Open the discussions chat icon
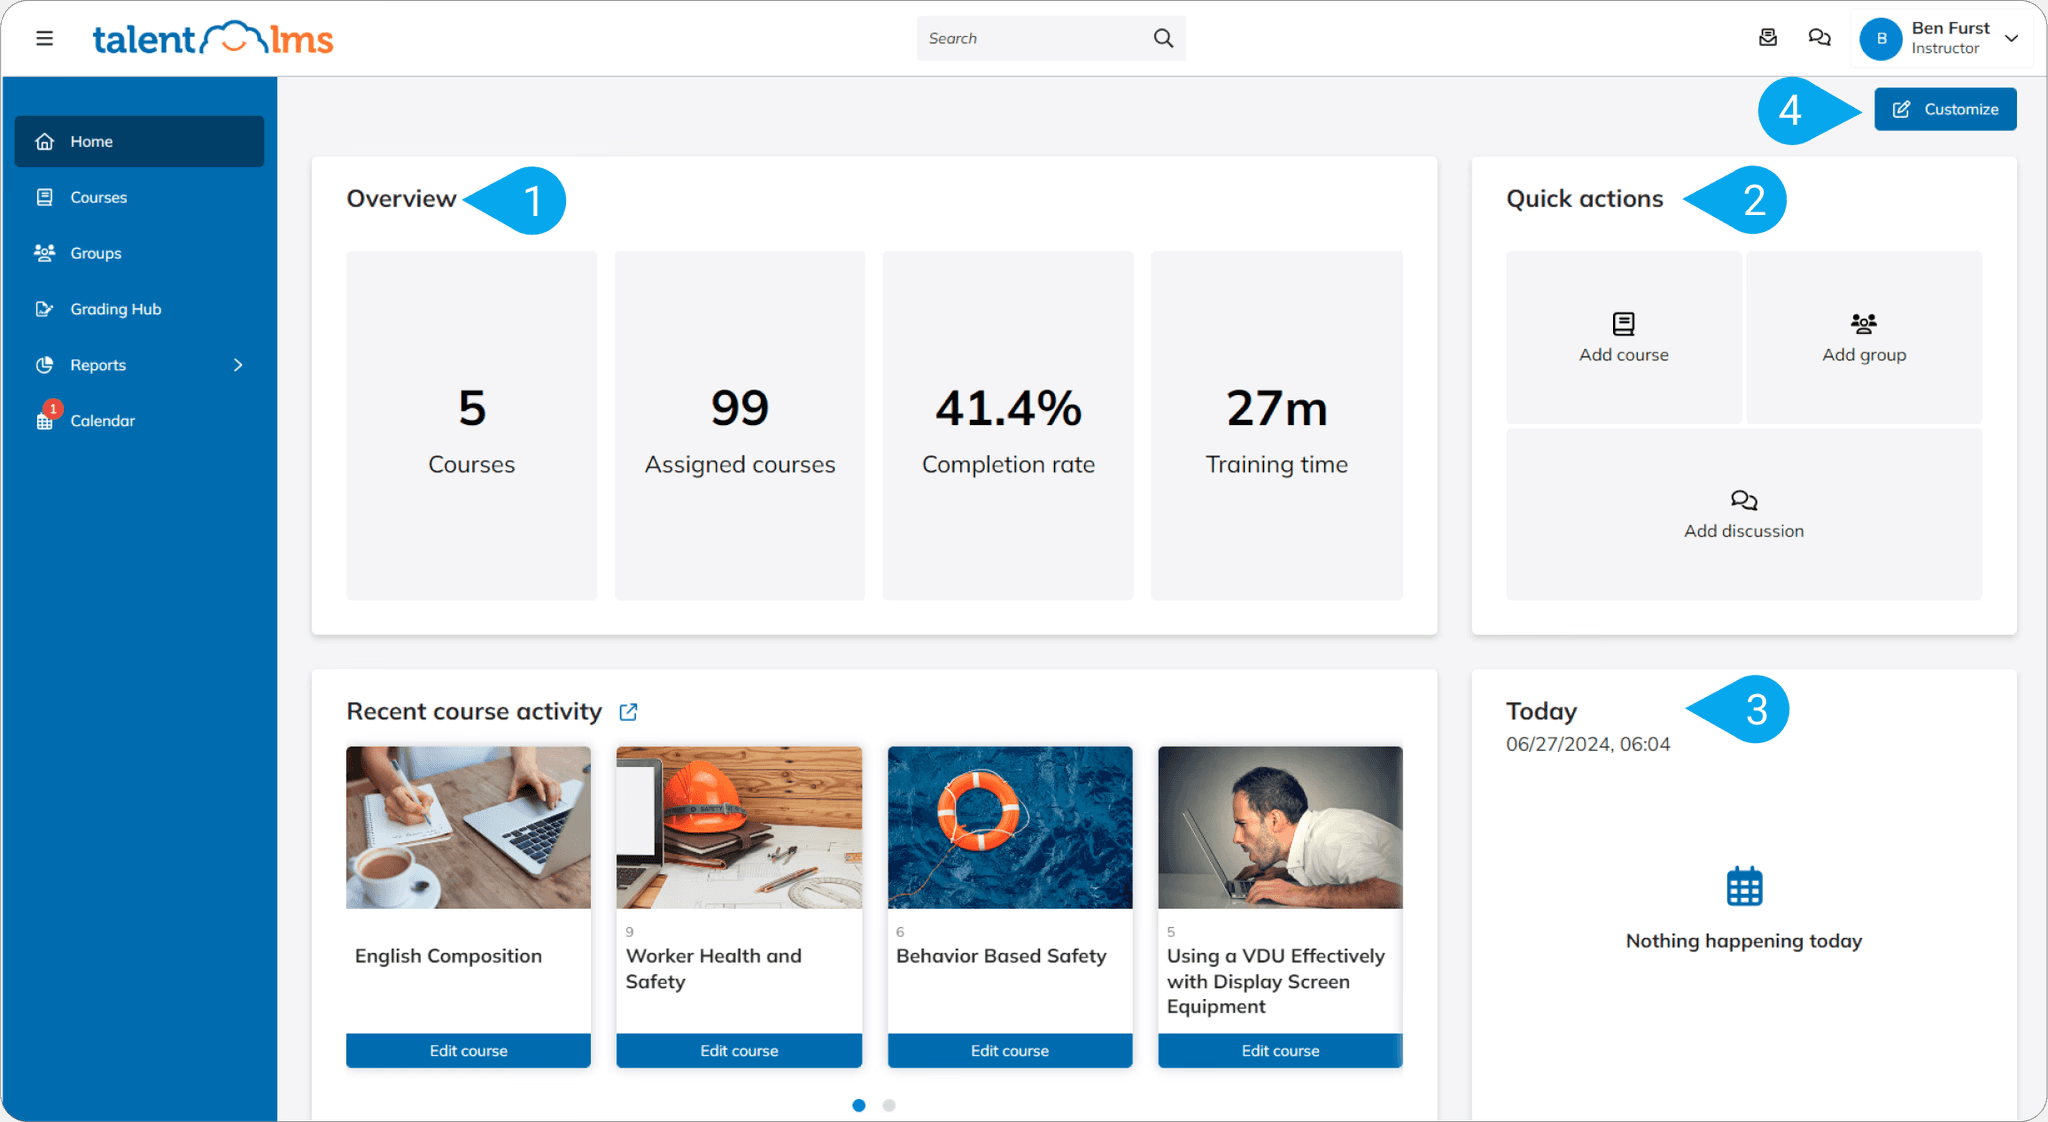Screen dimensions: 2048x1122 [x=1819, y=38]
